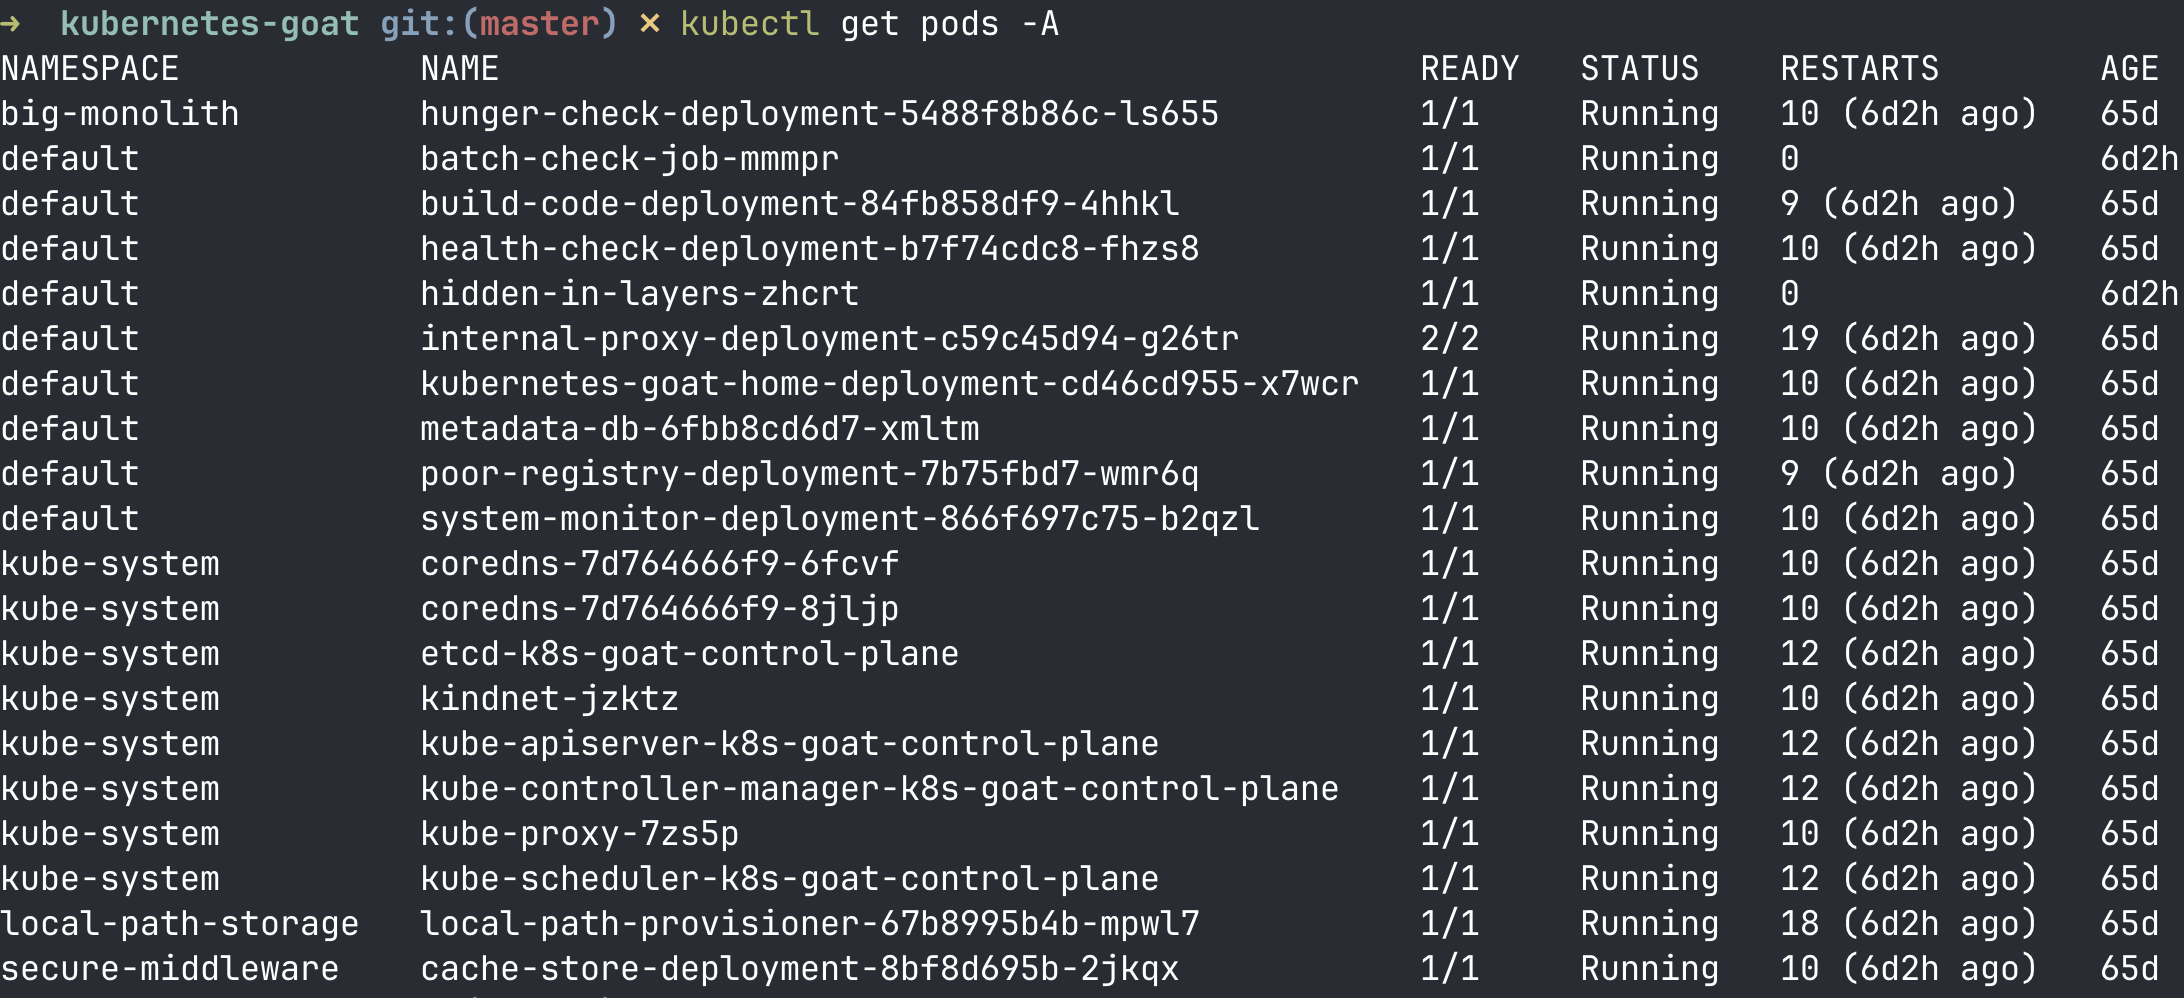The width and height of the screenshot is (2184, 998).
Task: Click the local-path-storage namespace
Action: tap(180, 923)
